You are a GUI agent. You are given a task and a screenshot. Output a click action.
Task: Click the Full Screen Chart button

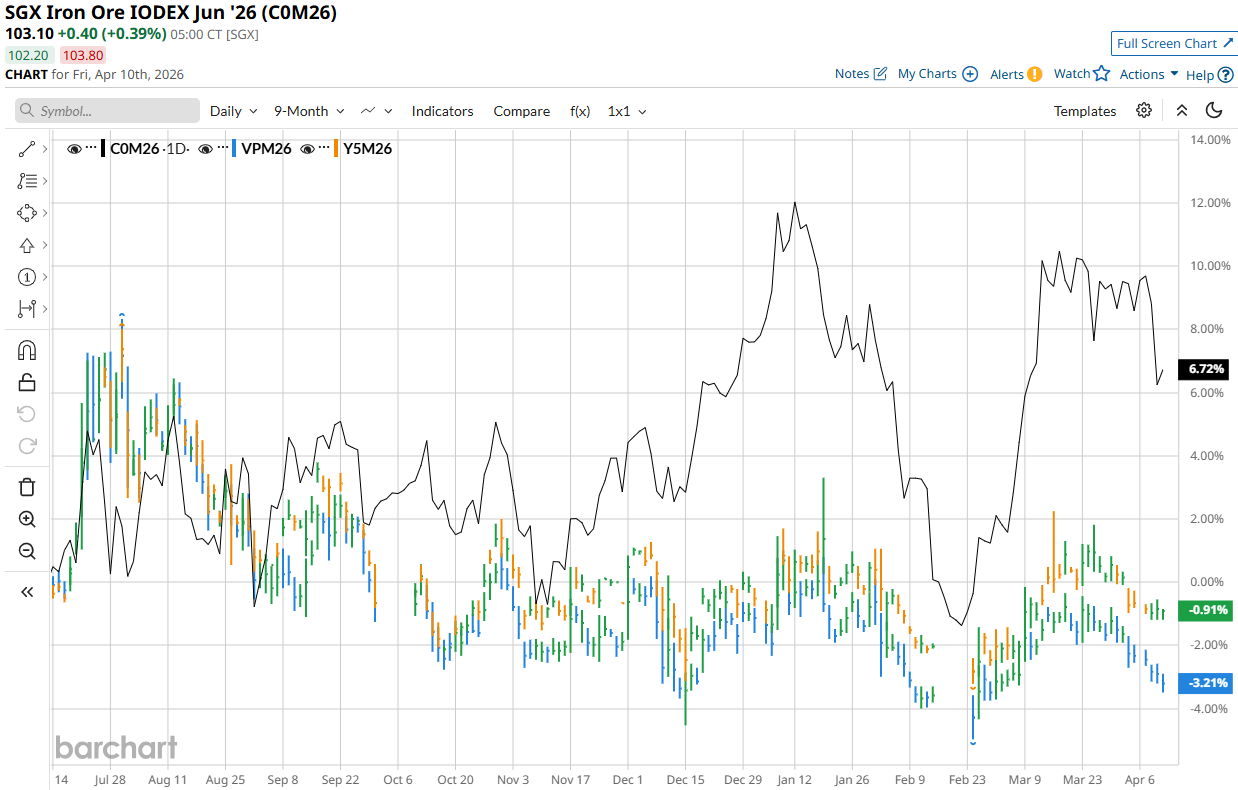pyautogui.click(x=1175, y=43)
